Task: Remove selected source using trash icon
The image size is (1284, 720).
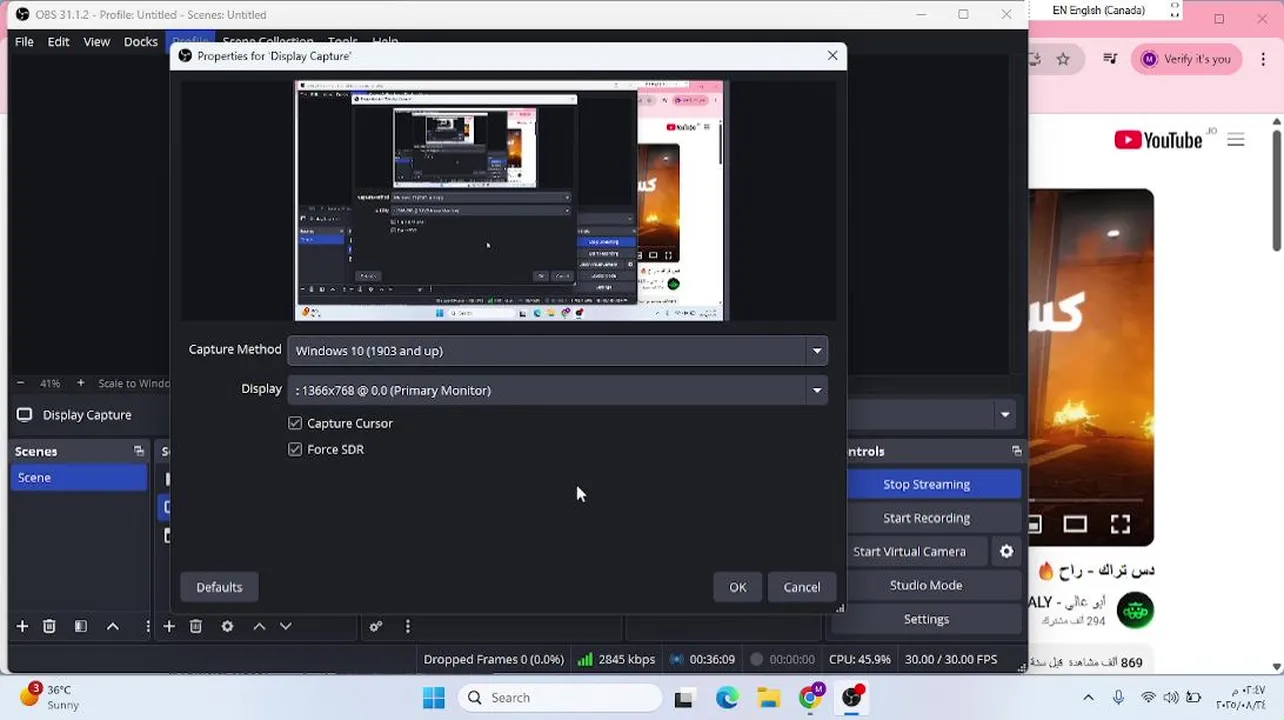Action: coord(196,626)
